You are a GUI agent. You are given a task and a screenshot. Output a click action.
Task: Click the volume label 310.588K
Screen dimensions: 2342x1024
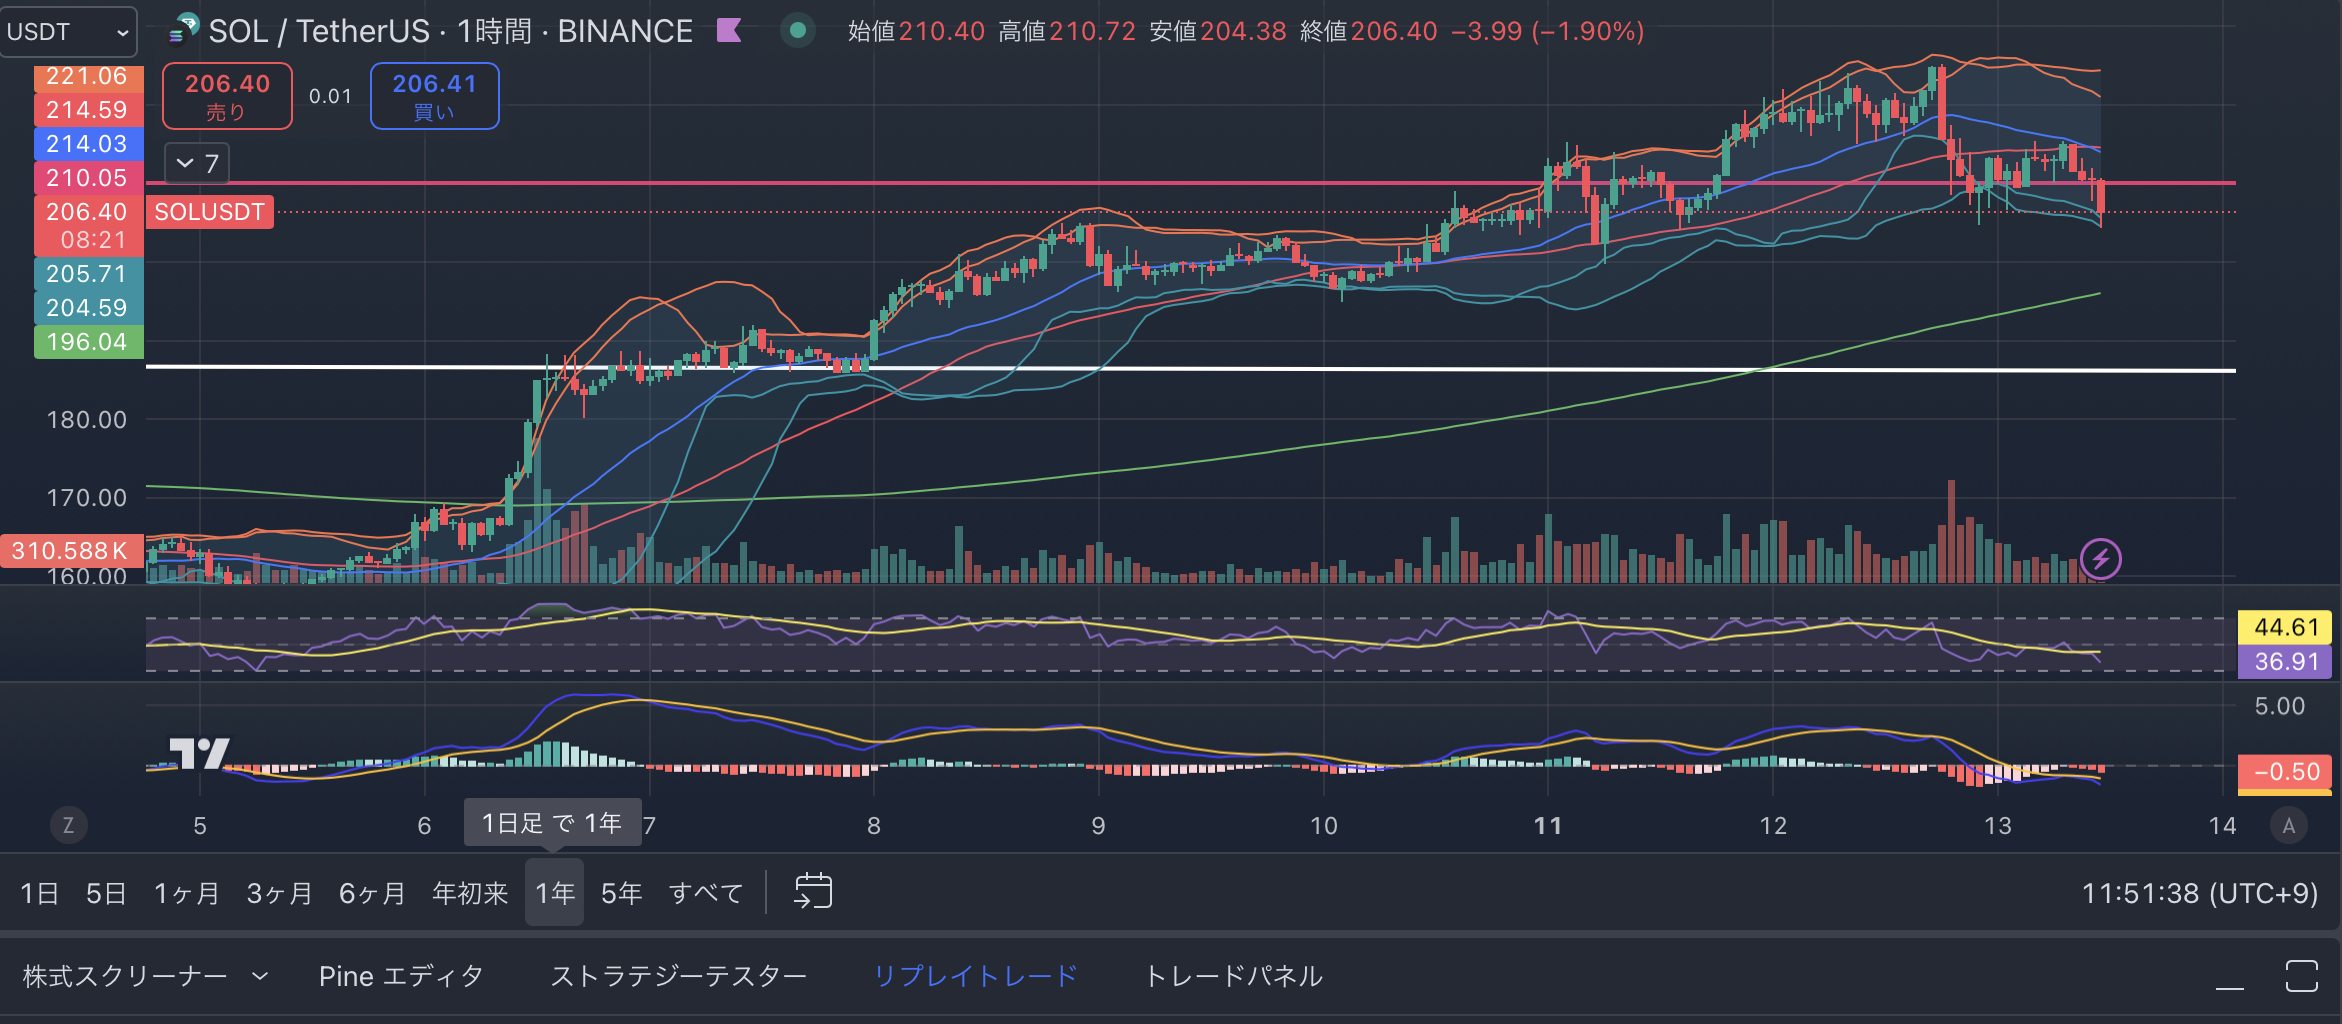point(71,551)
